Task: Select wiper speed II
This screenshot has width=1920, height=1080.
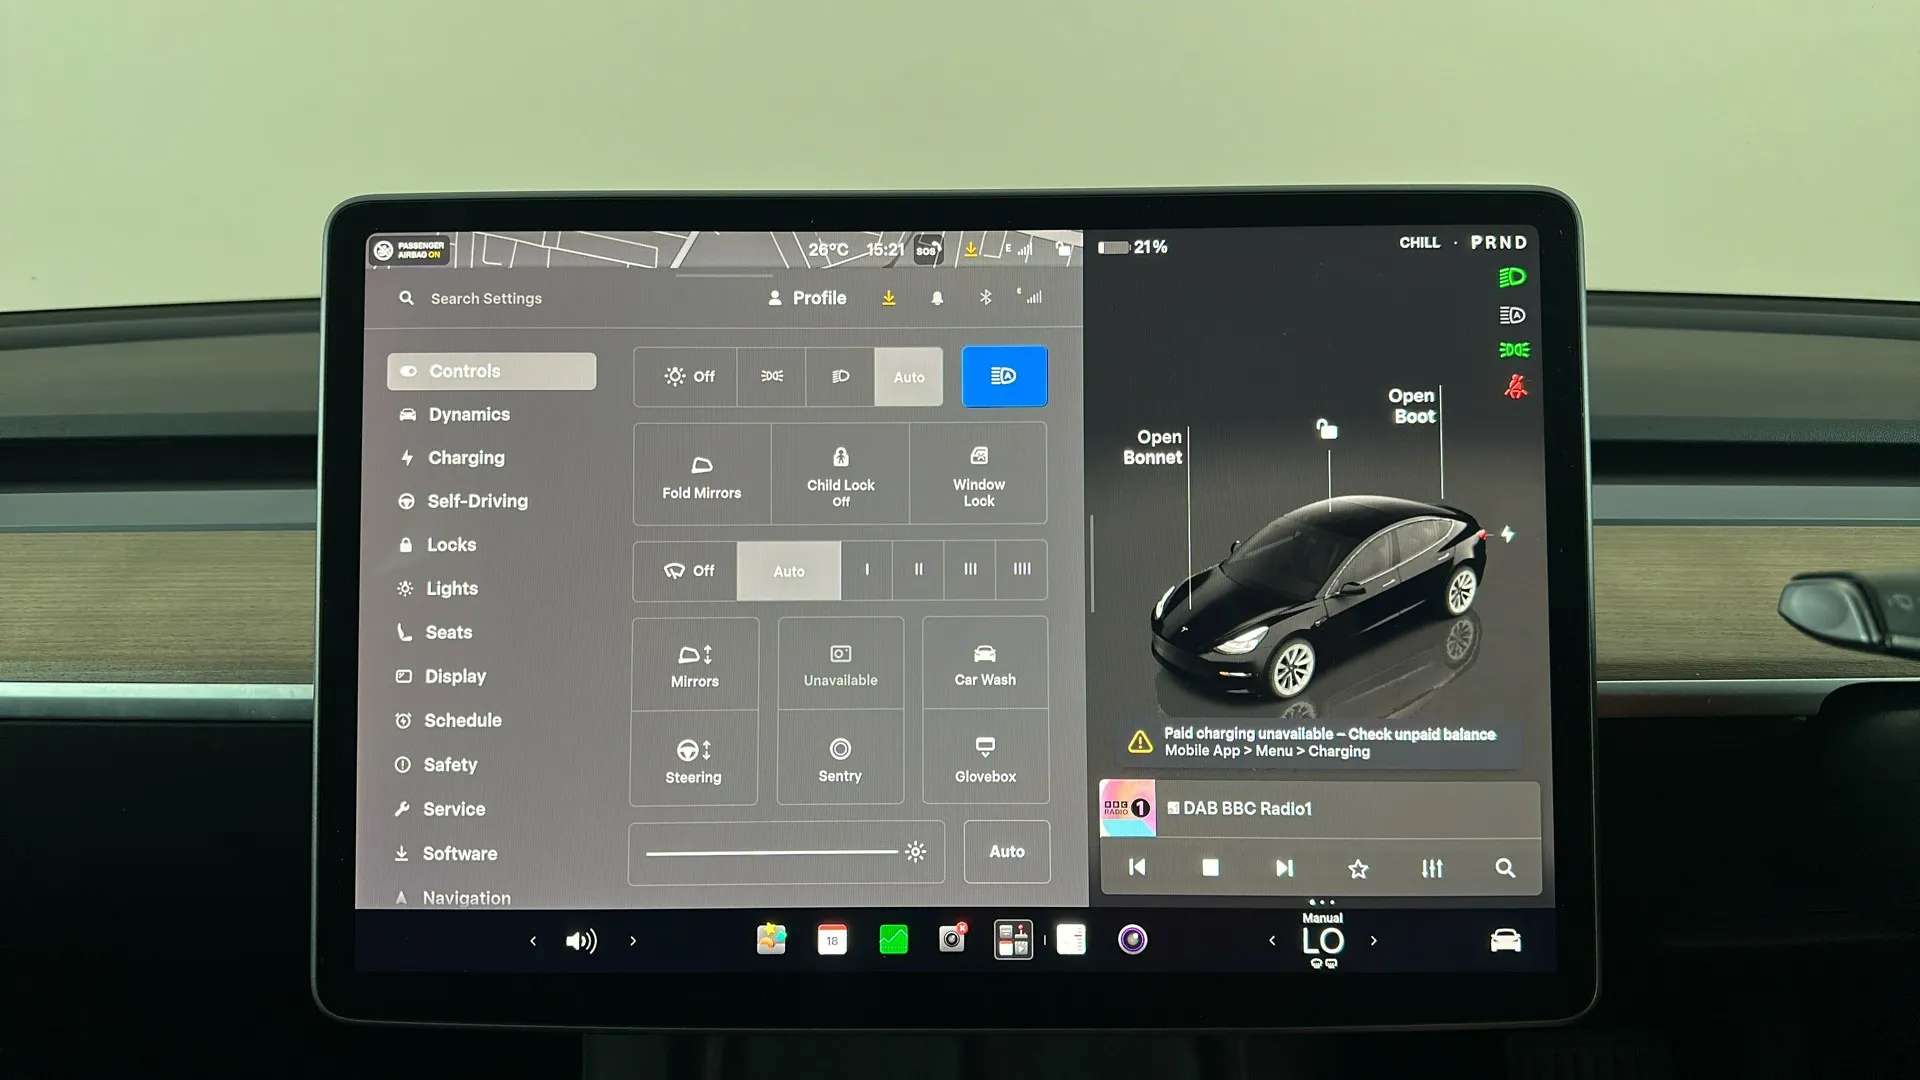Action: click(x=918, y=570)
